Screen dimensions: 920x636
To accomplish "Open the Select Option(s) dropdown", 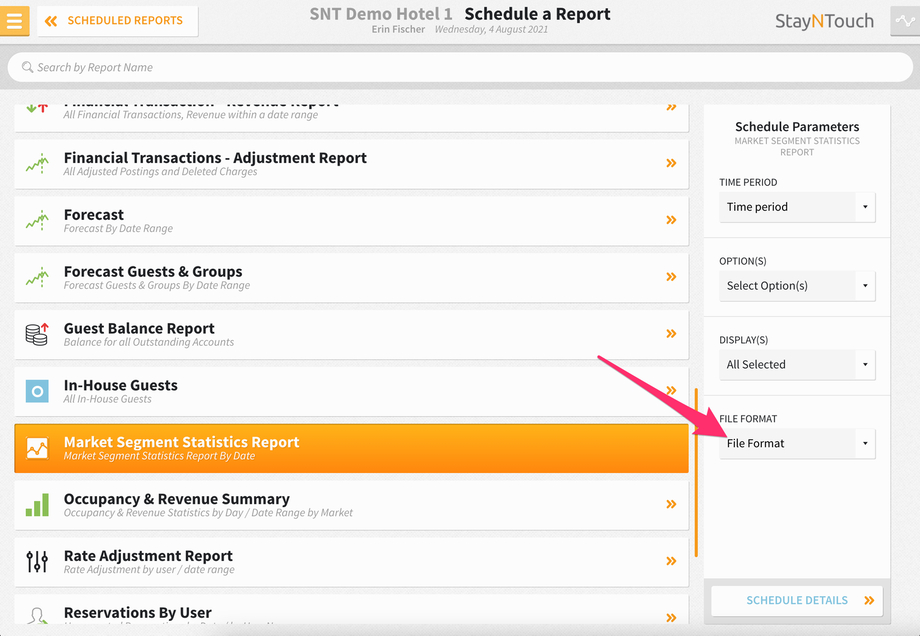I will click(x=797, y=286).
